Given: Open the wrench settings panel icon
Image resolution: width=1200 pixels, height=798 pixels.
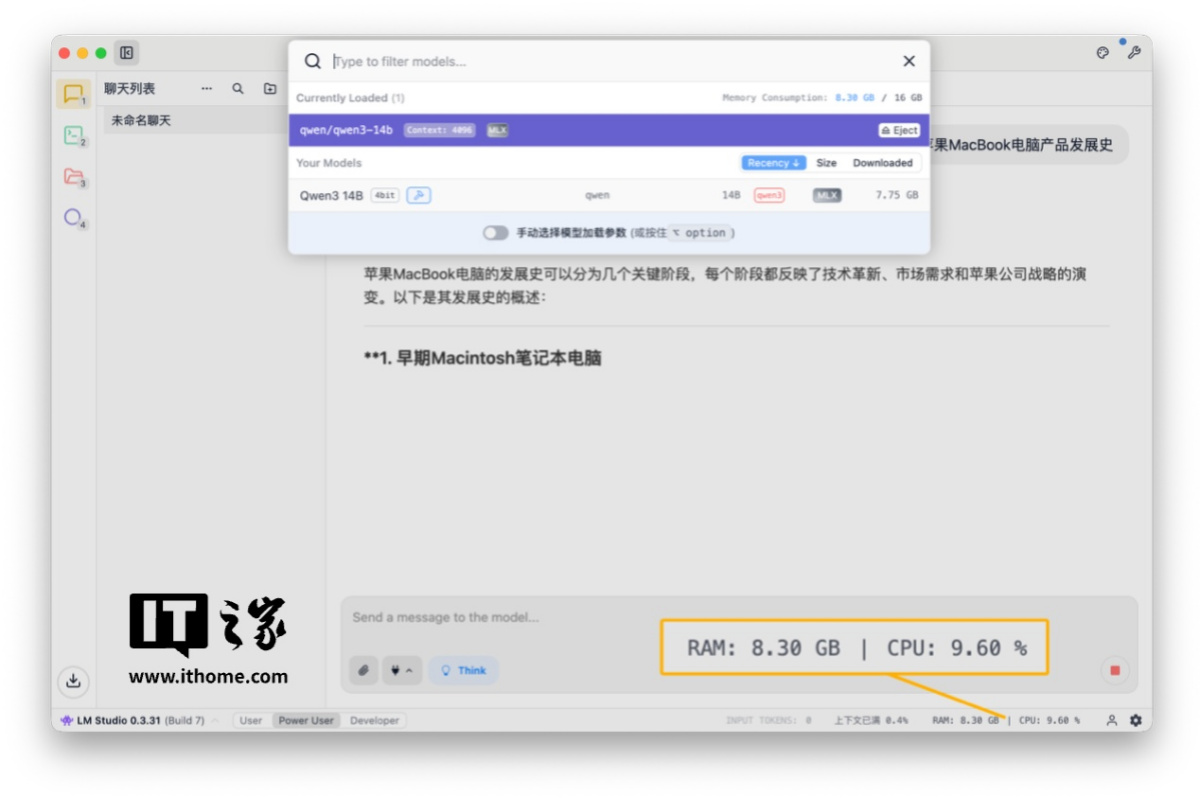Looking at the screenshot, I should tap(1133, 53).
